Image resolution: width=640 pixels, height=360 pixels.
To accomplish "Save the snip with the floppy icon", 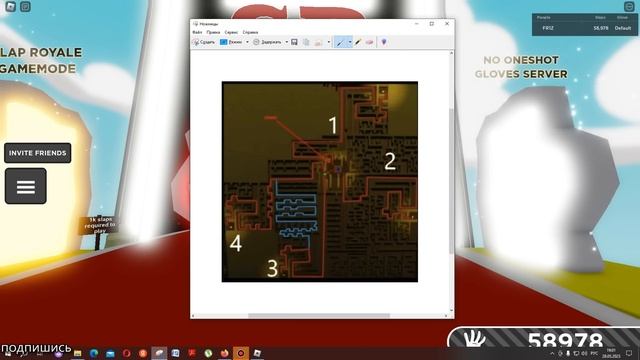I will [x=294, y=42].
